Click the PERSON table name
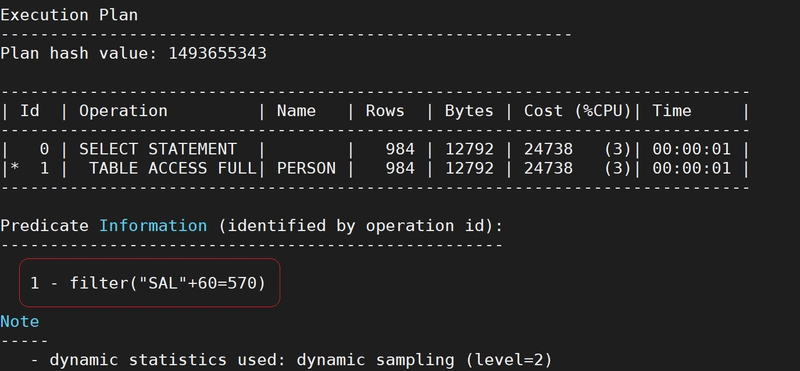Image resolution: width=800 pixels, height=371 pixels. [x=306, y=168]
